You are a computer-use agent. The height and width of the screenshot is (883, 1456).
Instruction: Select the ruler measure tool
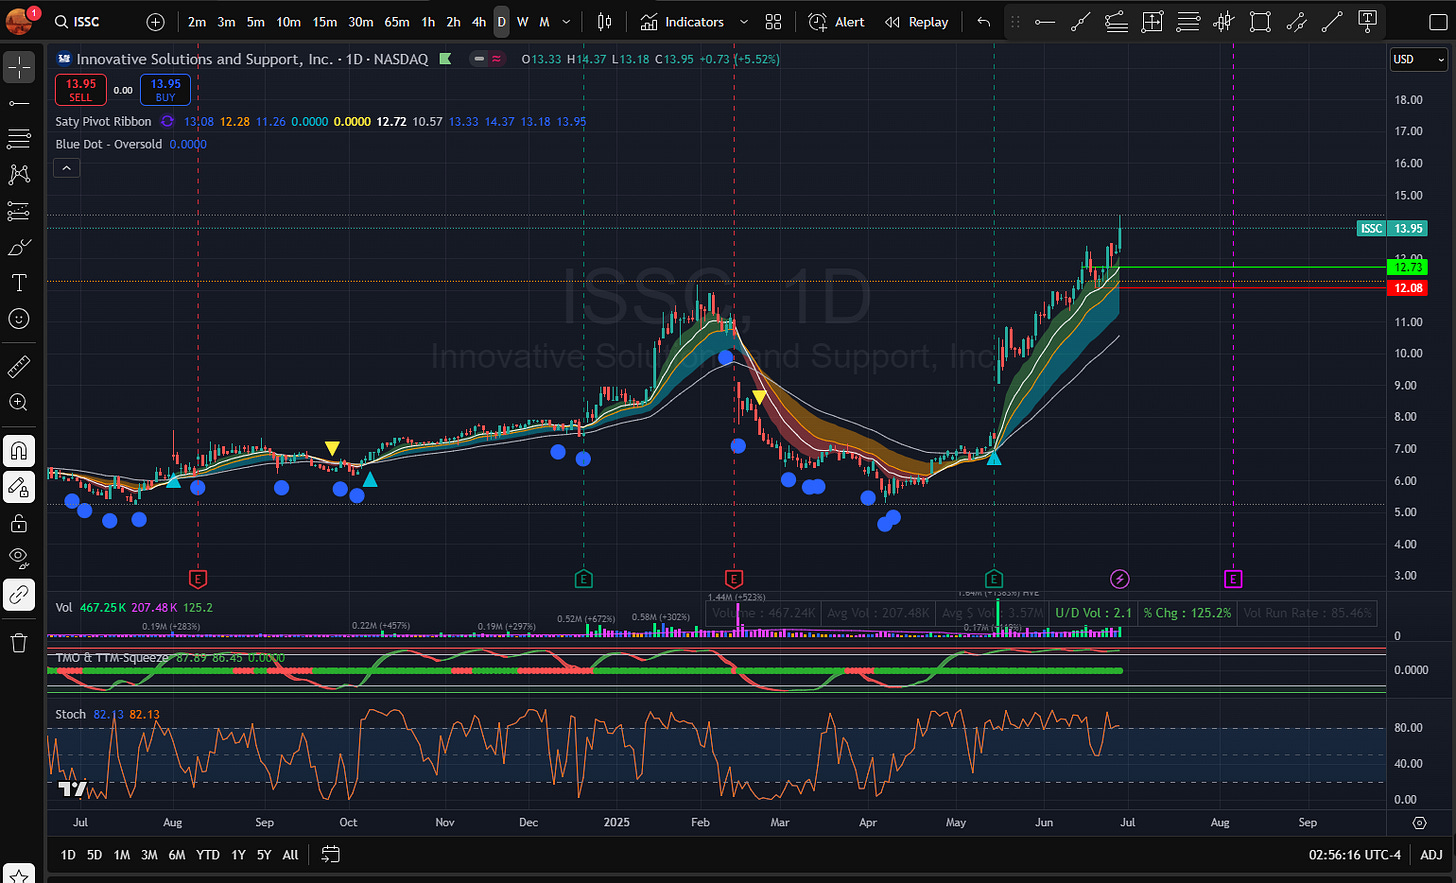click(x=19, y=366)
